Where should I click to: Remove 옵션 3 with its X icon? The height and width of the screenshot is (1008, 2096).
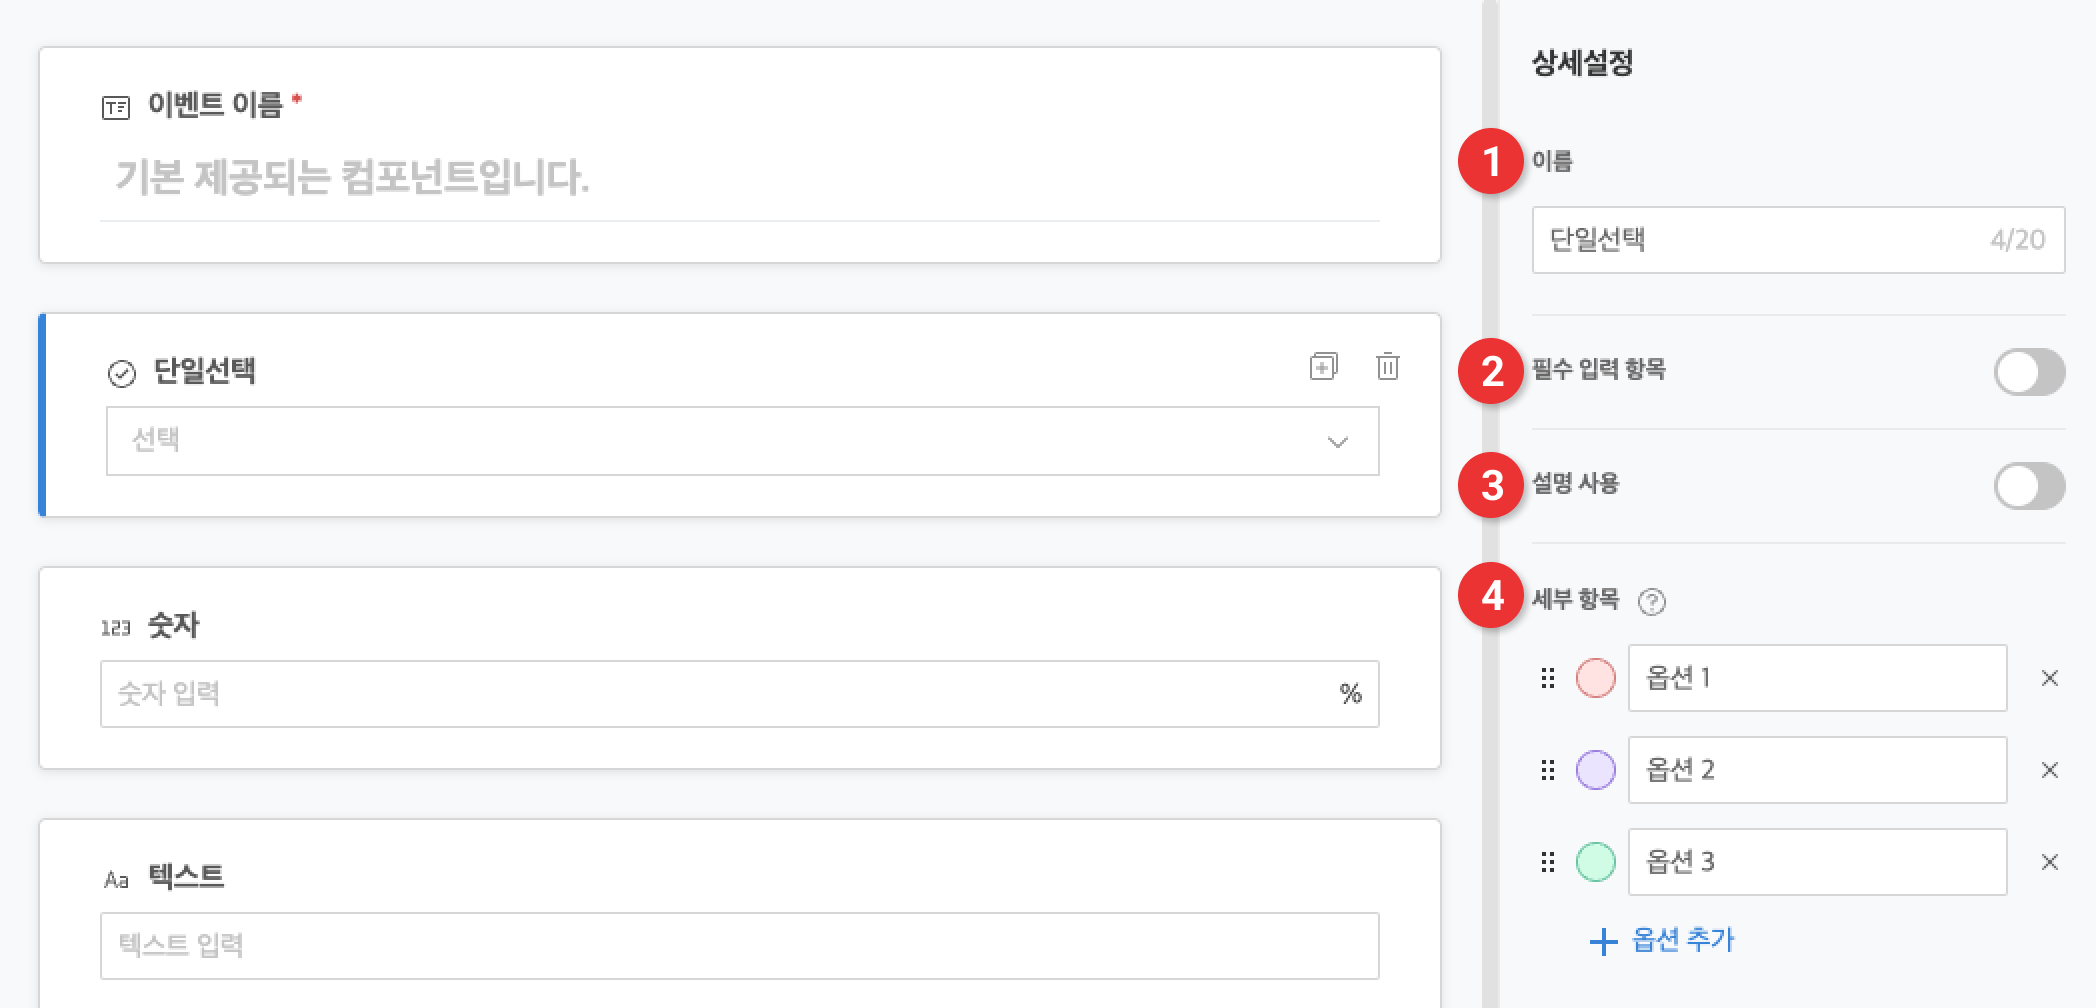coord(2049,862)
